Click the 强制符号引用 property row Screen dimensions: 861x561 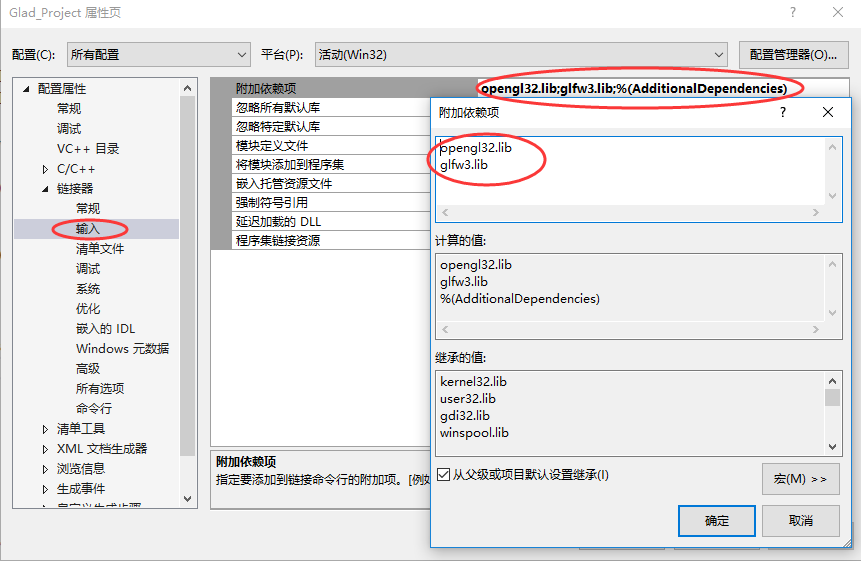(331, 203)
